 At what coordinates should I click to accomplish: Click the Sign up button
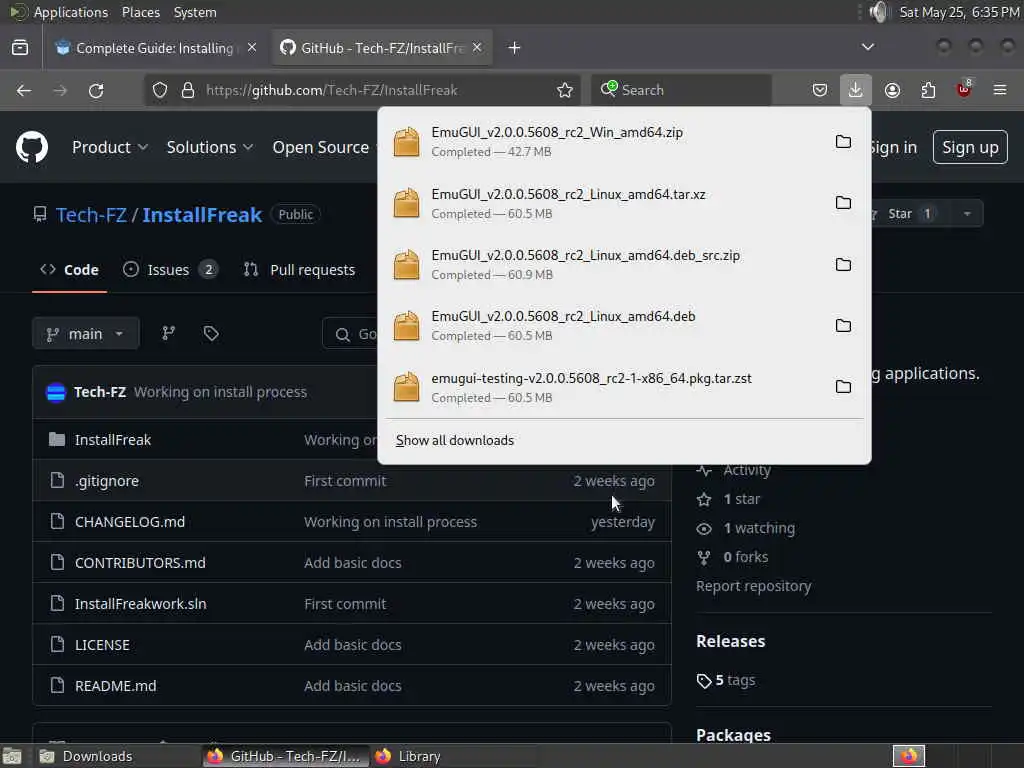(970, 147)
